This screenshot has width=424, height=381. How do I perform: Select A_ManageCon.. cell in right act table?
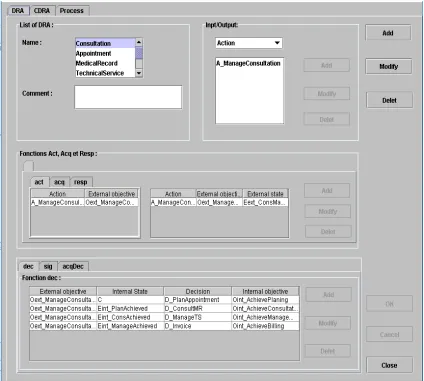click(x=173, y=202)
